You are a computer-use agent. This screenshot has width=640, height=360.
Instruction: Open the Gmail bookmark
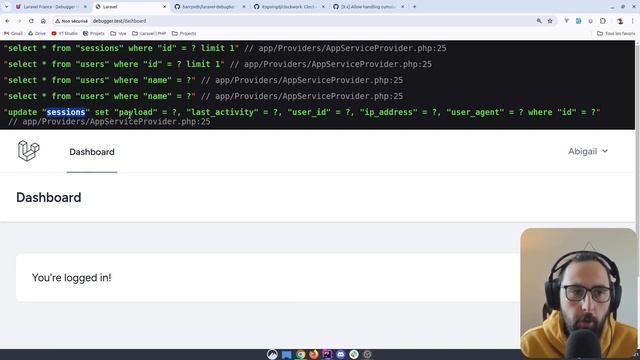13,33
